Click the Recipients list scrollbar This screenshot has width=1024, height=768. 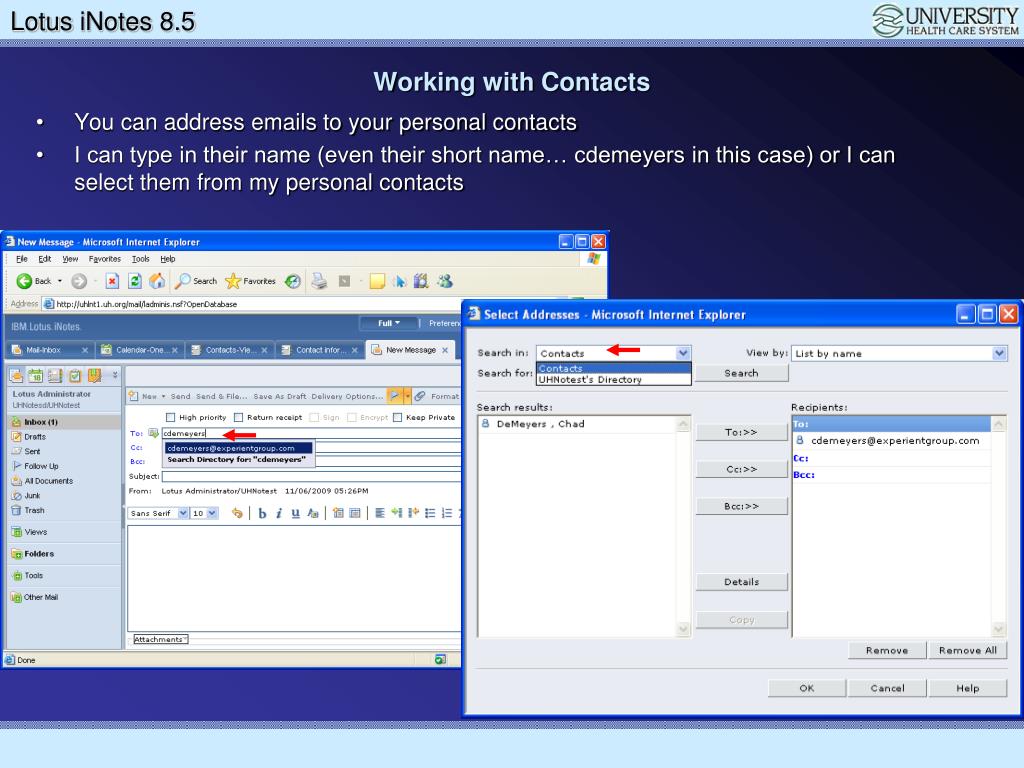tap(999, 526)
